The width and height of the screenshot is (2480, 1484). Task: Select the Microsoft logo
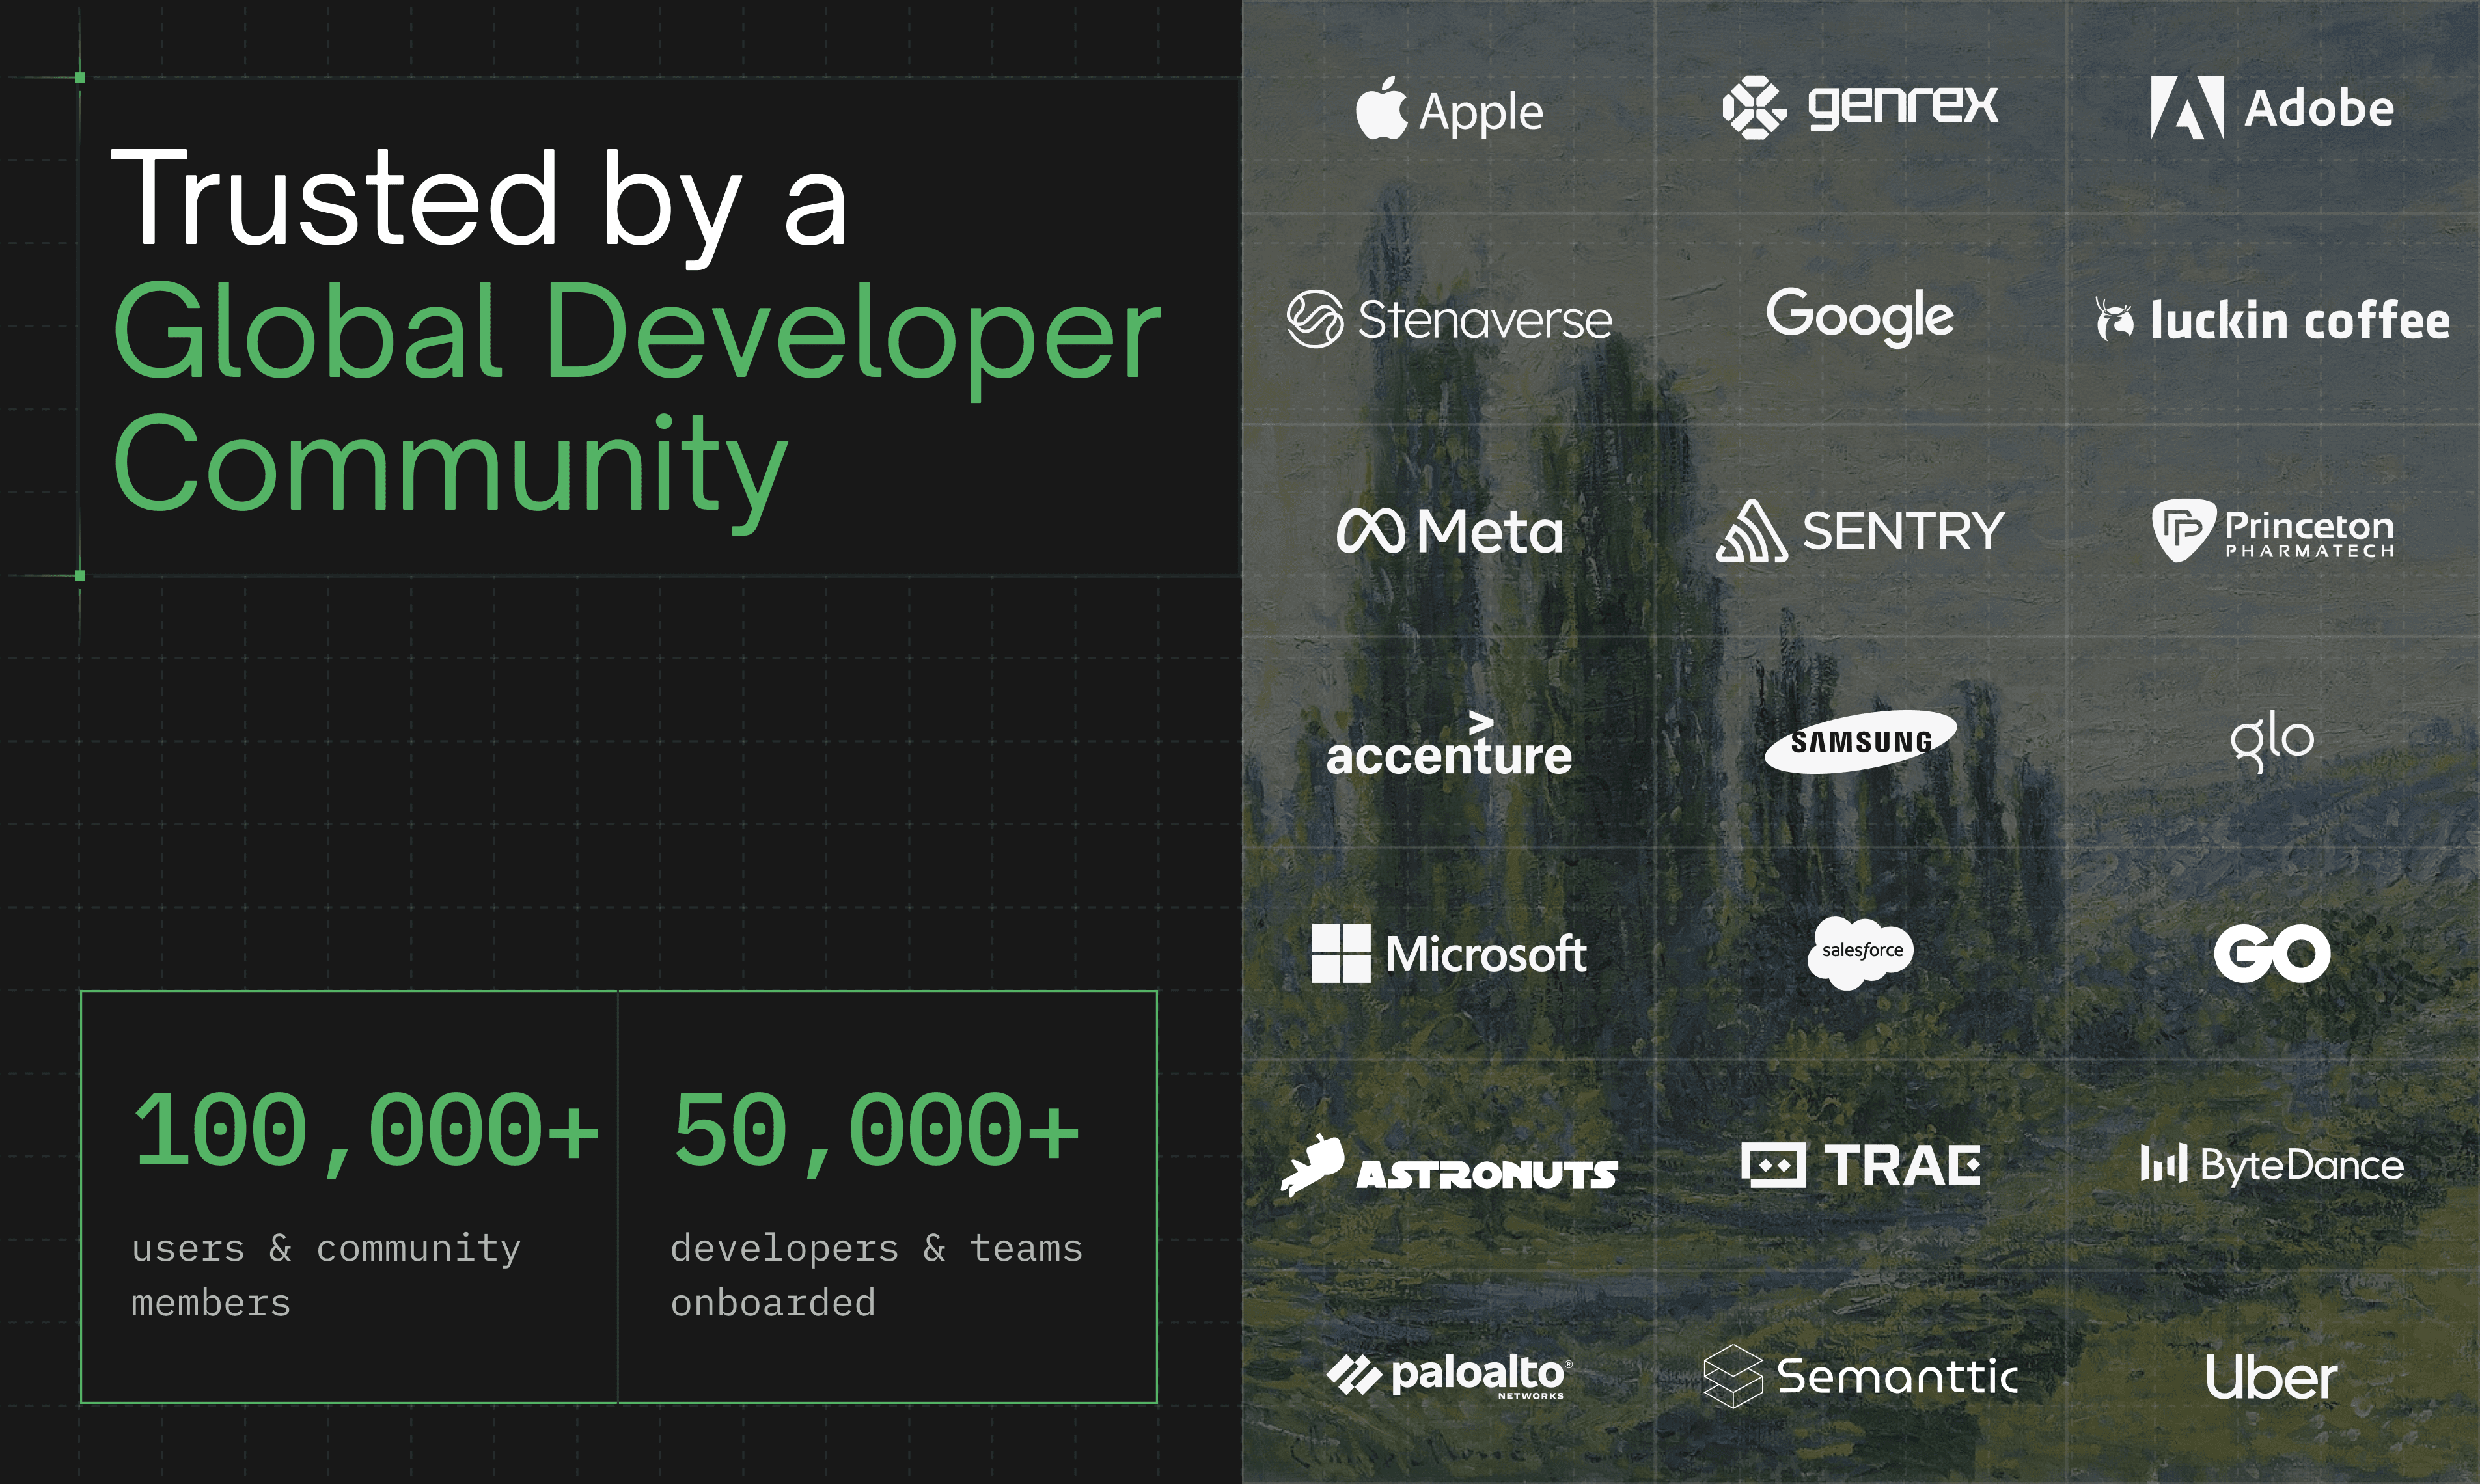(x=1449, y=954)
